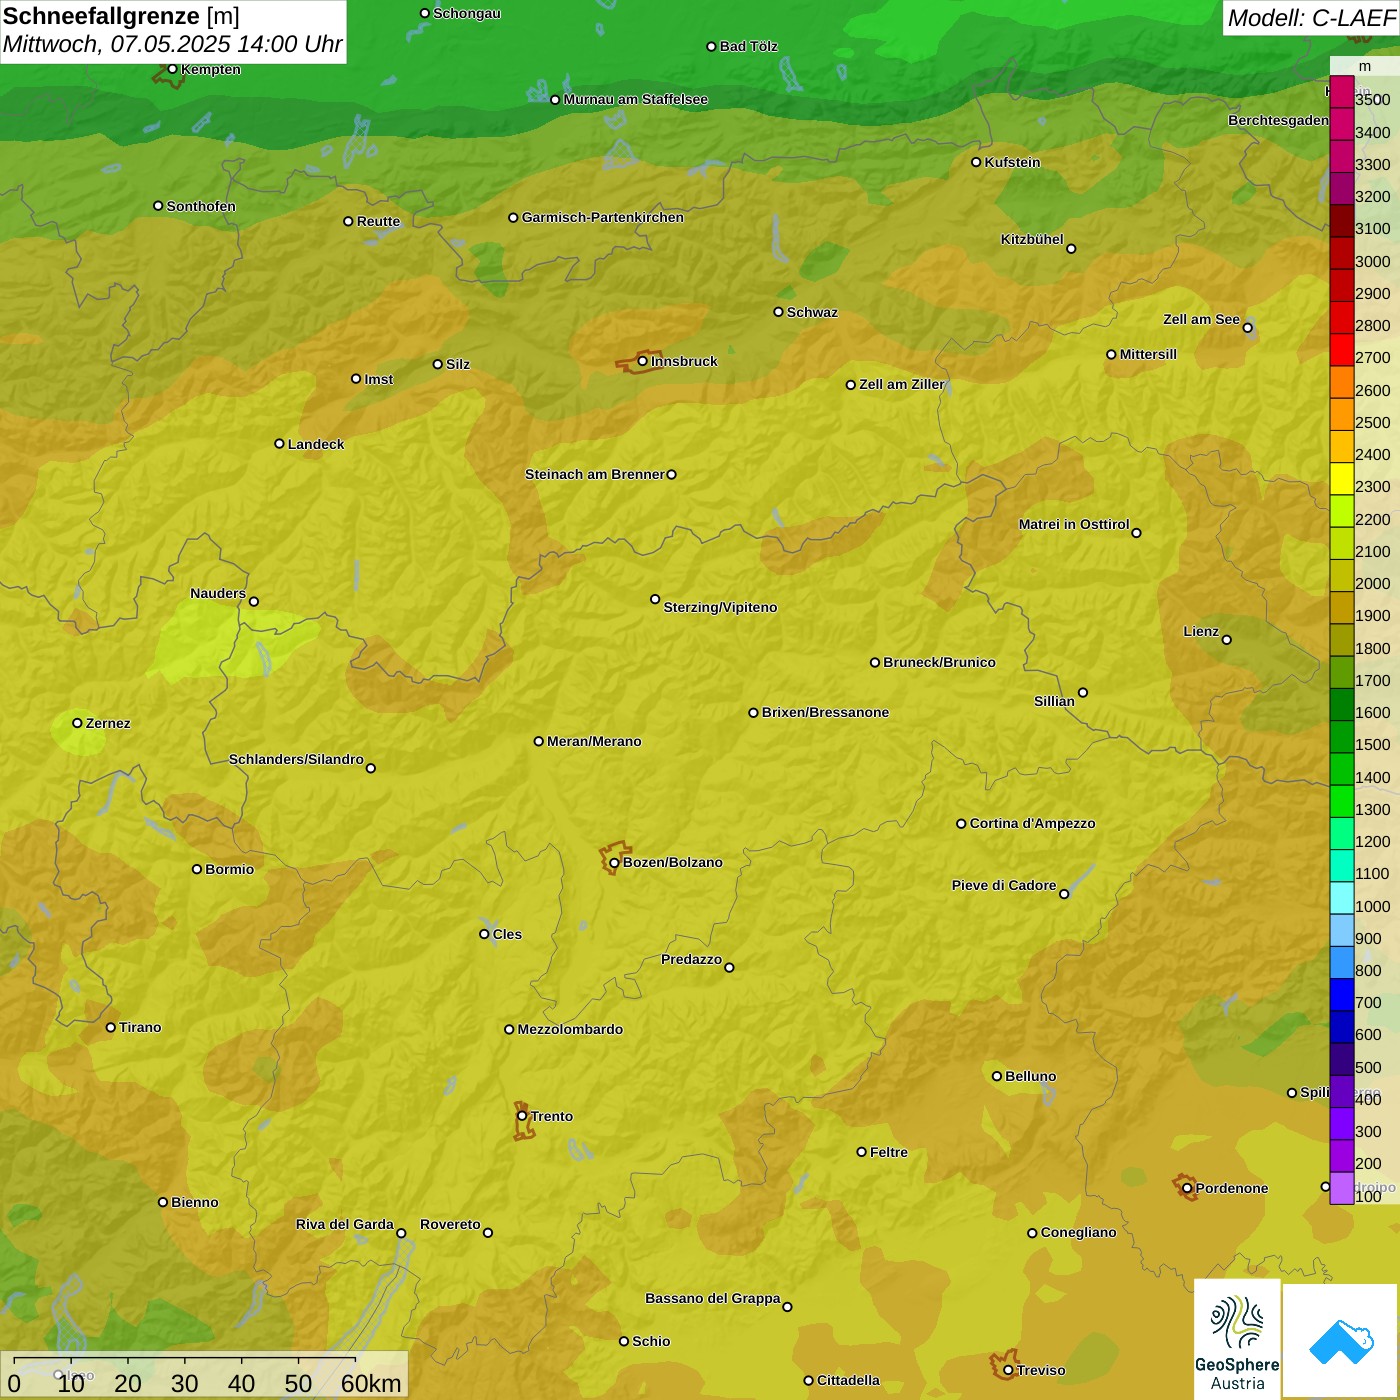Click the 'Imst' town label

pyautogui.click(x=378, y=379)
